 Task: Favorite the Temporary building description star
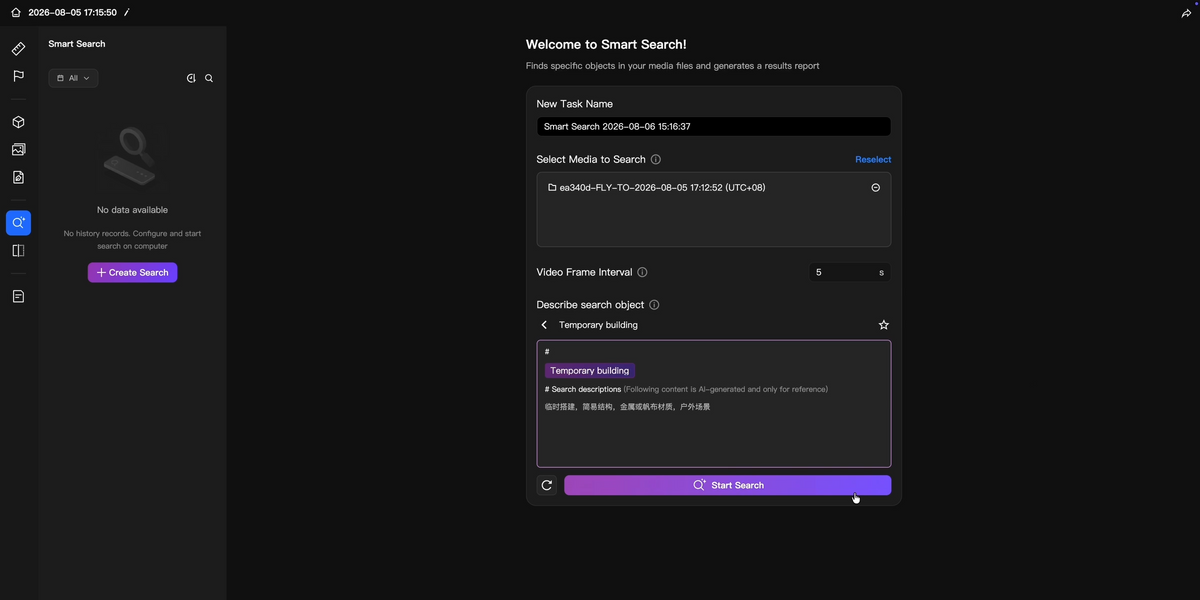click(883, 325)
